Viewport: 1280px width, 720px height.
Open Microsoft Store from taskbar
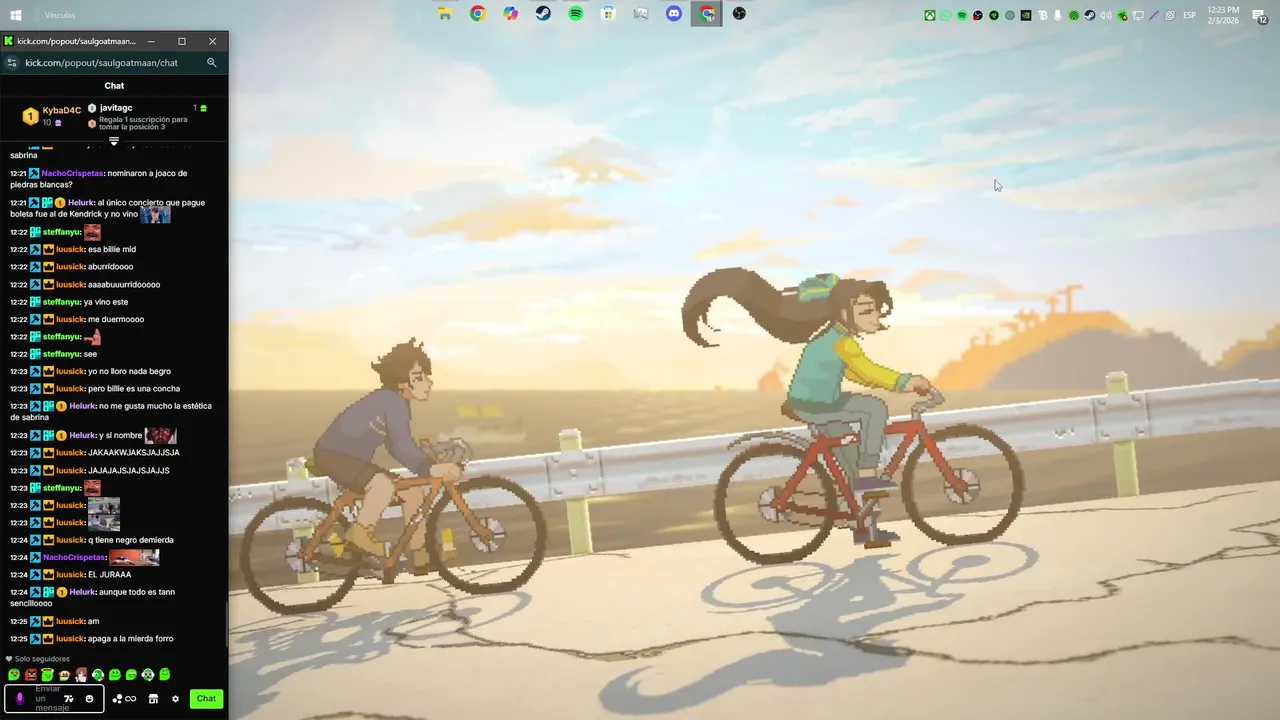[608, 14]
